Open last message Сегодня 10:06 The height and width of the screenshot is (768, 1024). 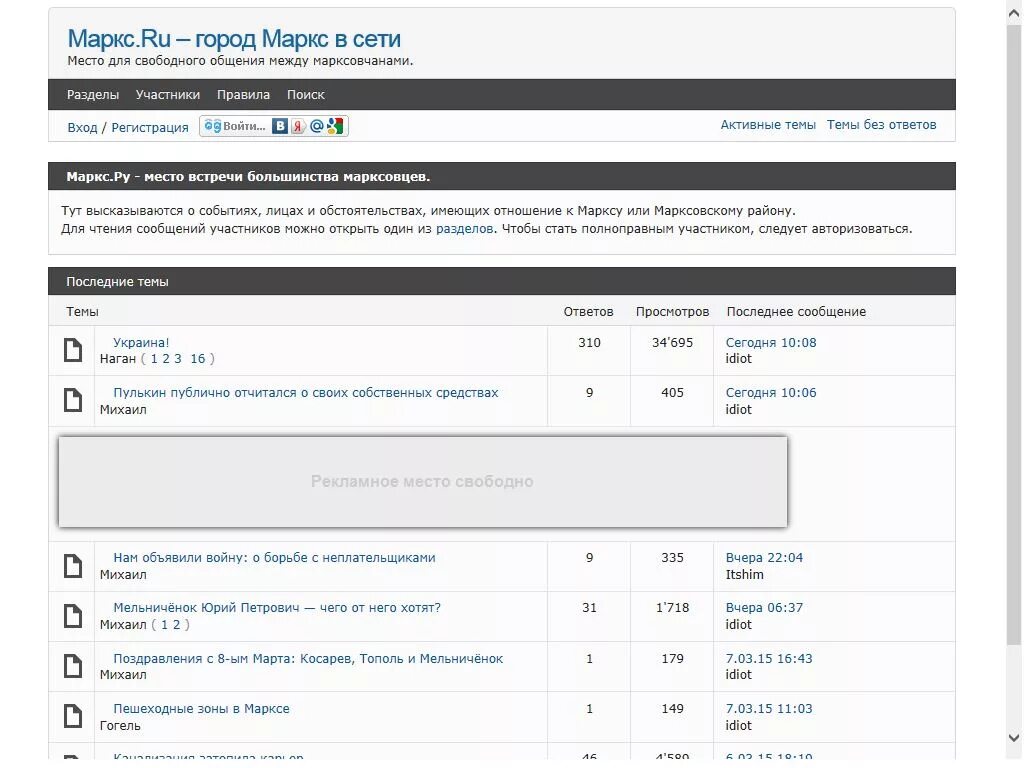(771, 392)
